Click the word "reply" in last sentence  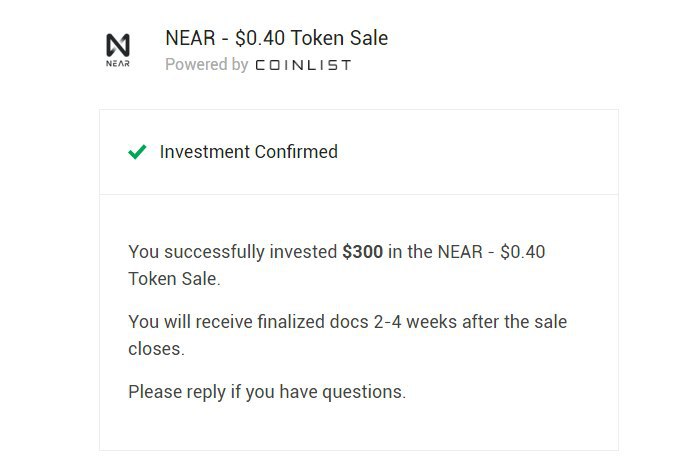[x=206, y=392]
